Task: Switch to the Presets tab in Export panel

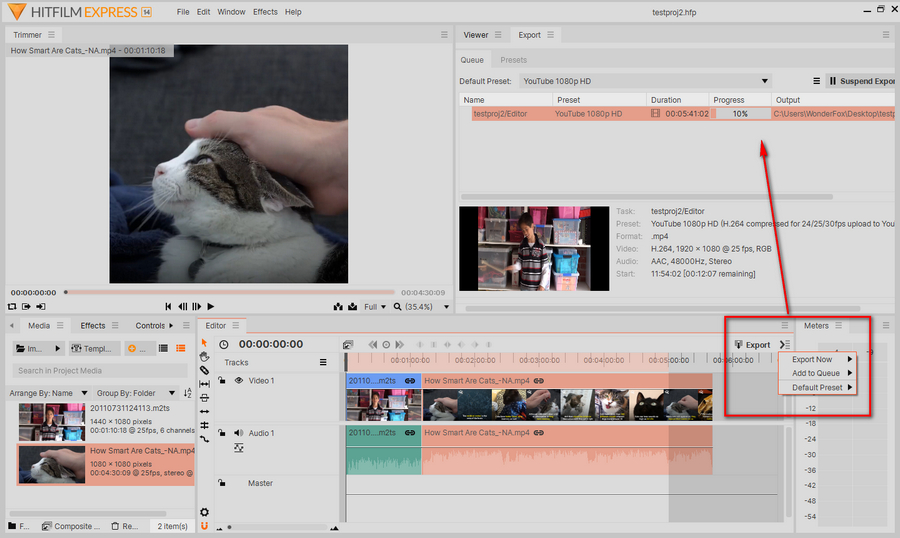Action: tap(513, 60)
